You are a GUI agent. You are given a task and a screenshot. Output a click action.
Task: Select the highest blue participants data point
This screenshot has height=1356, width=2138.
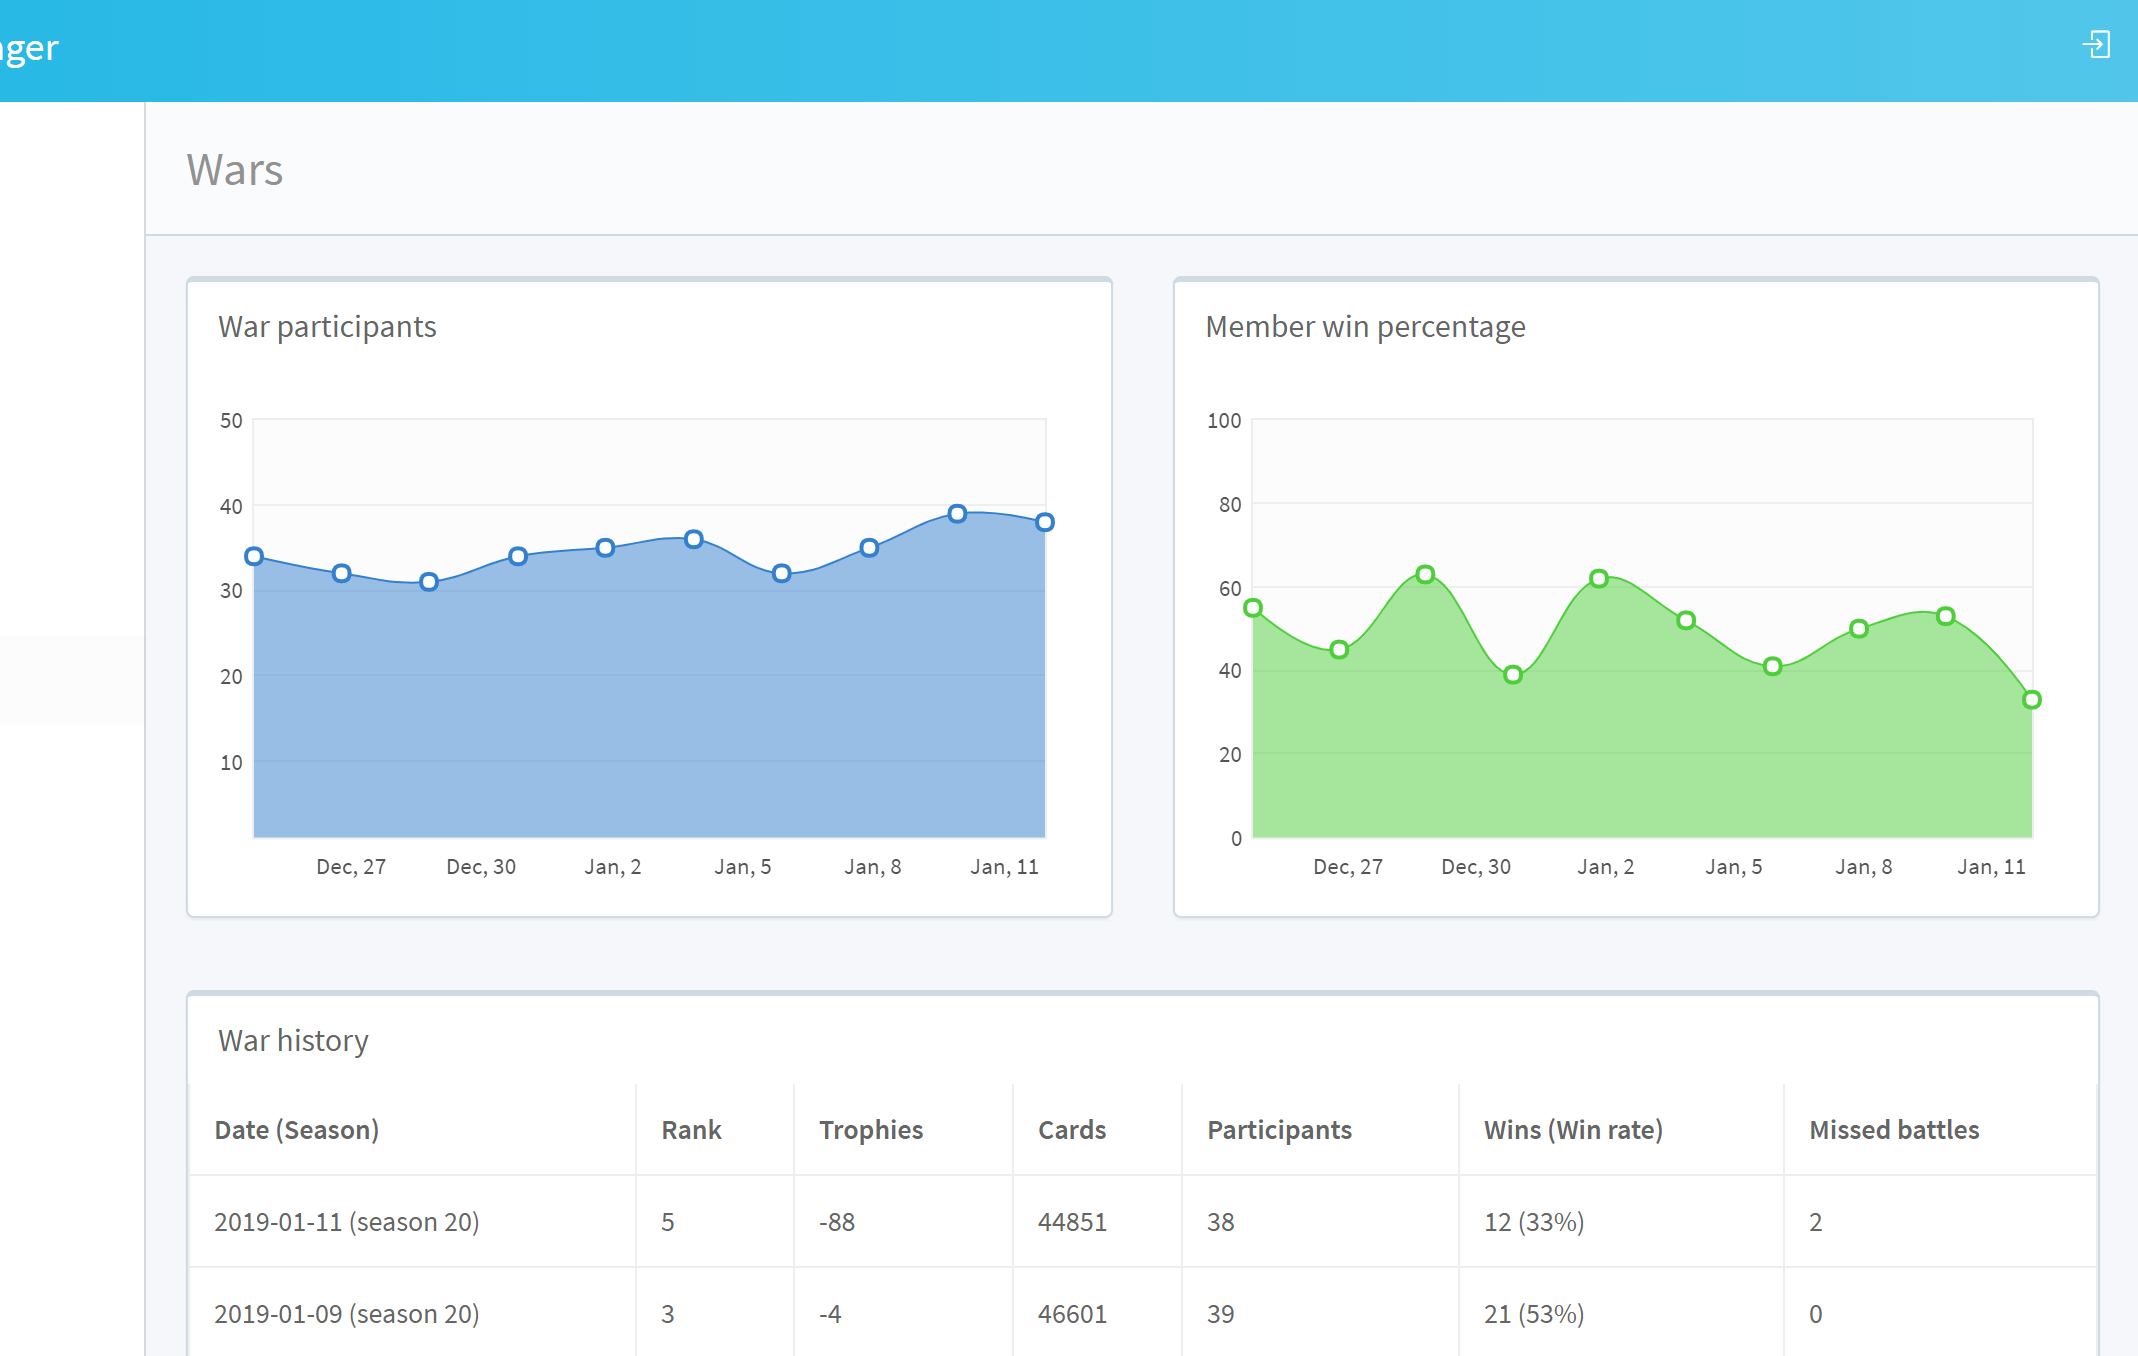pos(957,514)
